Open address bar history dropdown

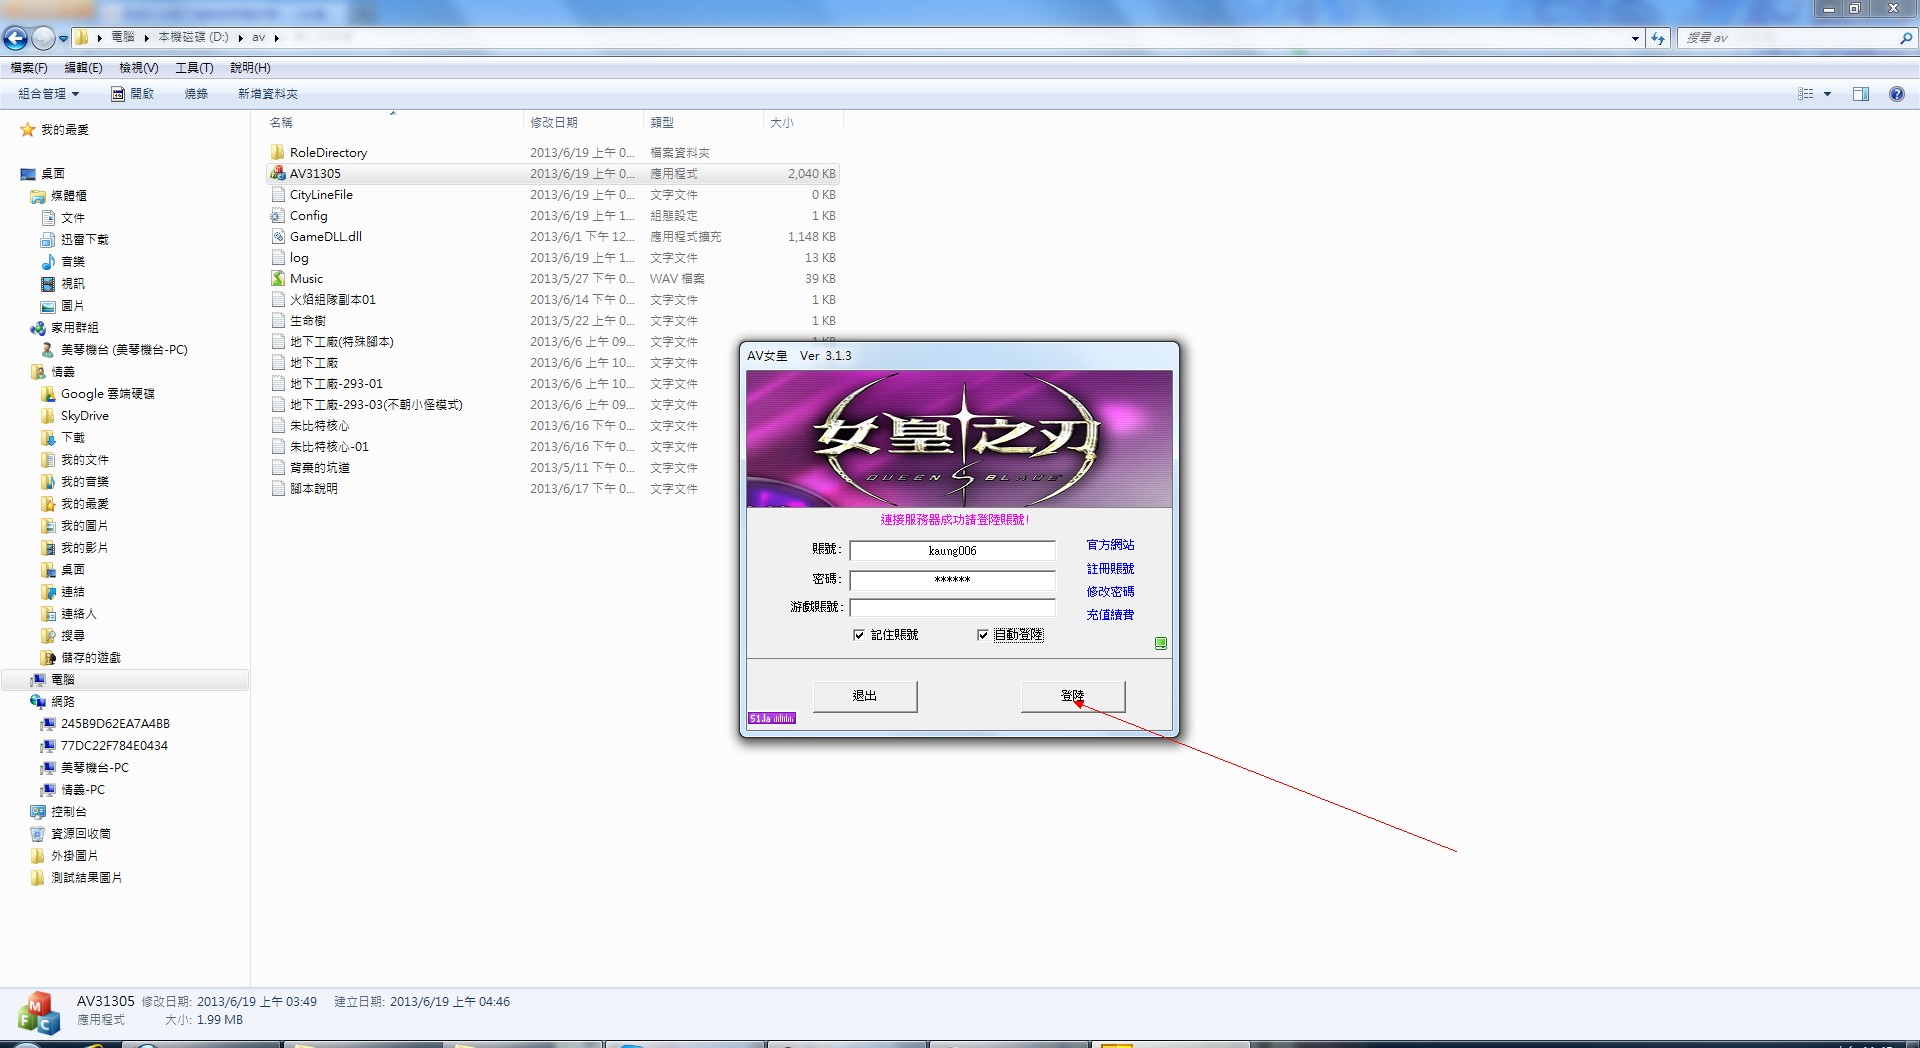1635,38
